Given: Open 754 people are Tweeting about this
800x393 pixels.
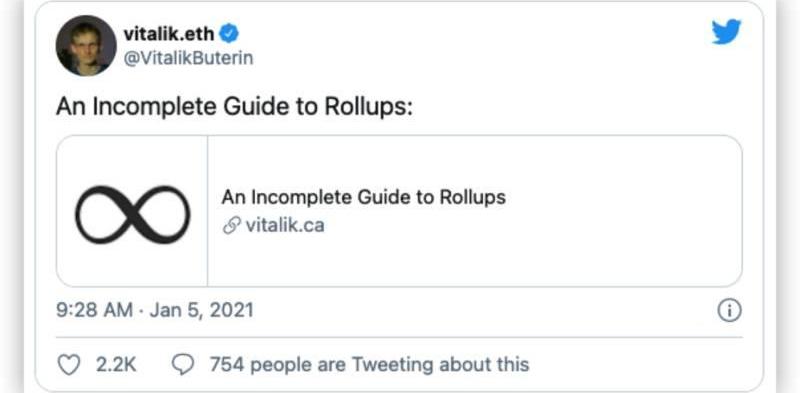Looking at the screenshot, I should [369, 364].
